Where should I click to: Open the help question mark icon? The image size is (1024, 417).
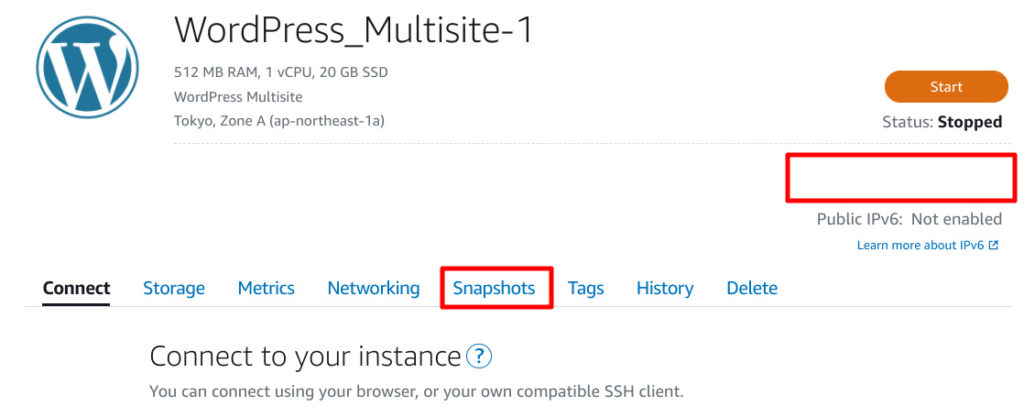tap(479, 356)
